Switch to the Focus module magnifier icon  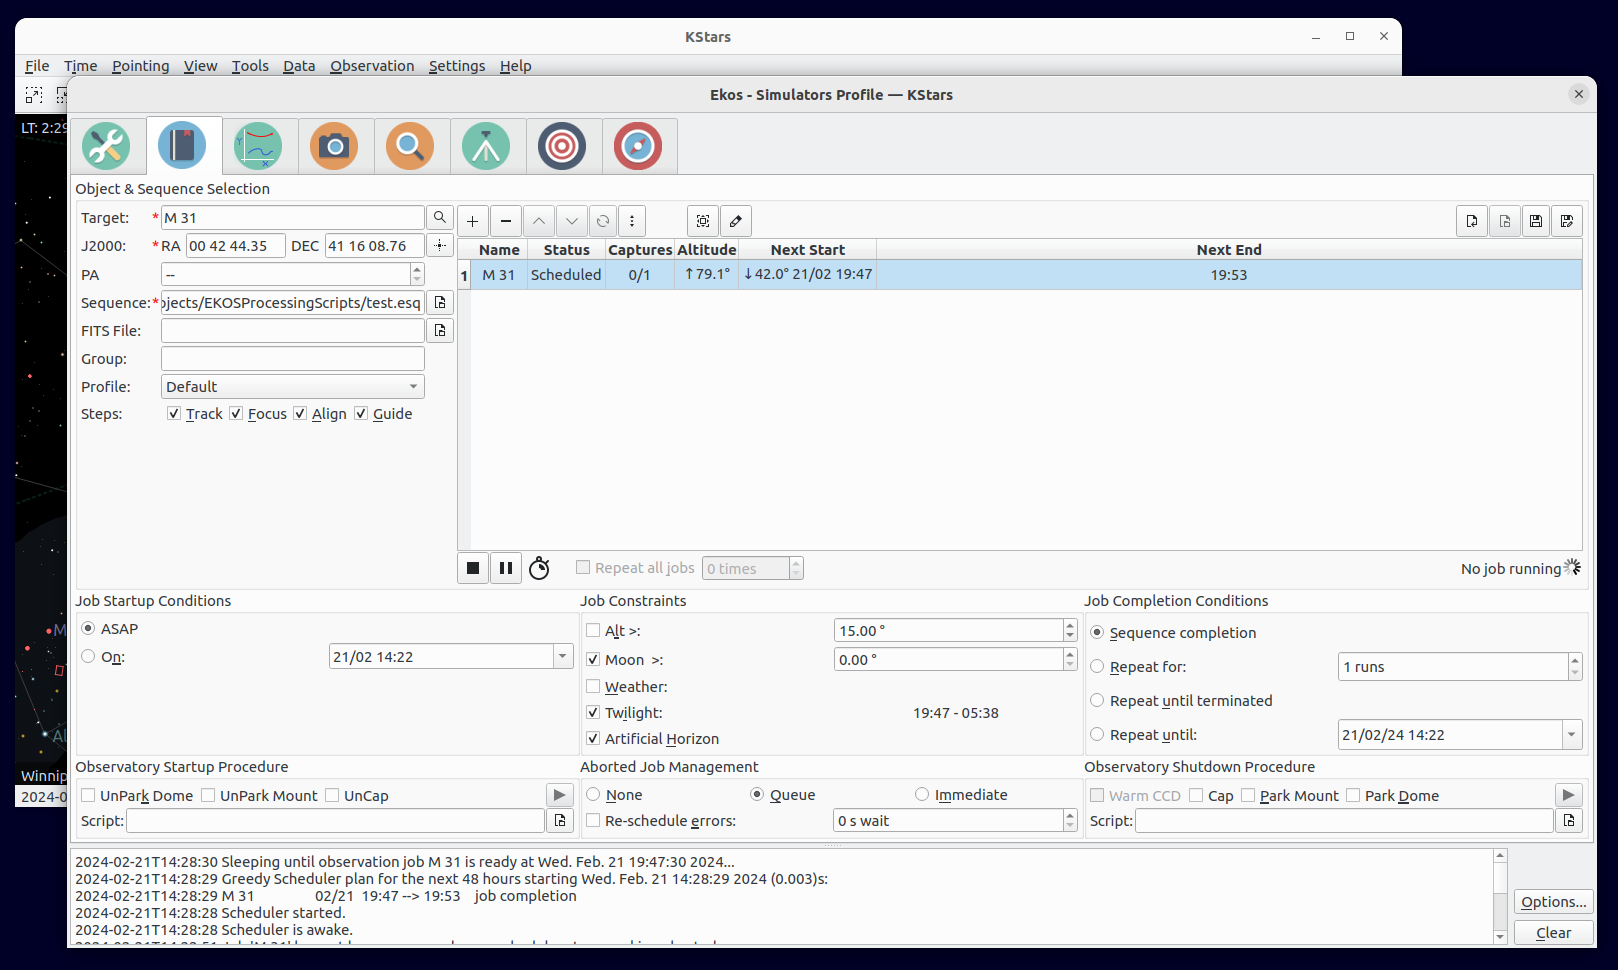point(411,146)
